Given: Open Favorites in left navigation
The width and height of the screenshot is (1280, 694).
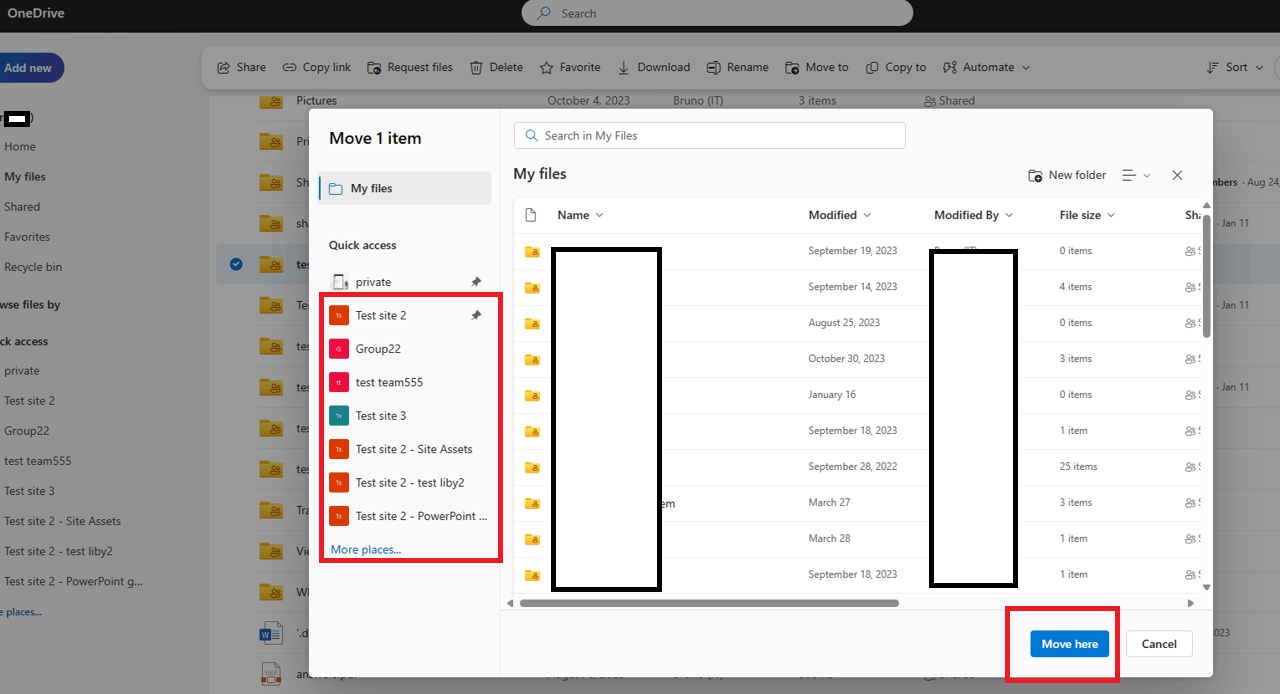Looking at the screenshot, I should click(x=27, y=237).
